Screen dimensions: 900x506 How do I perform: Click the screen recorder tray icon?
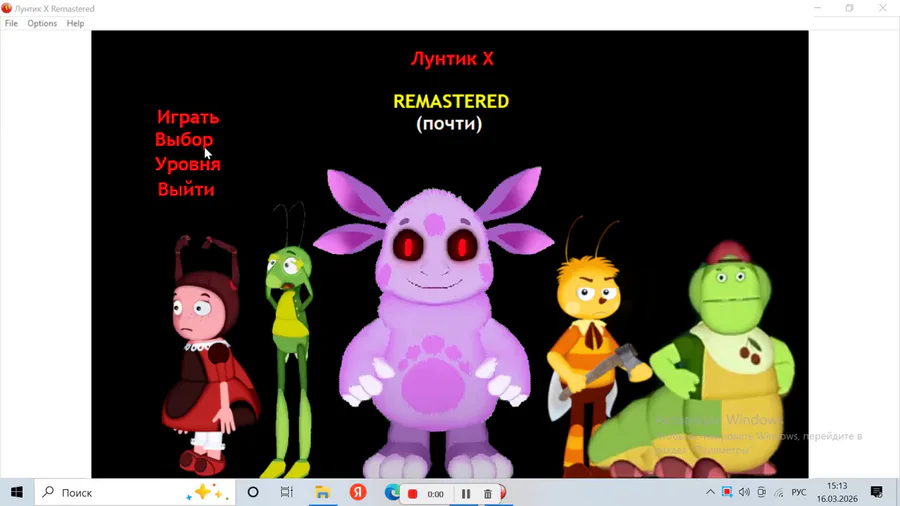(727, 492)
